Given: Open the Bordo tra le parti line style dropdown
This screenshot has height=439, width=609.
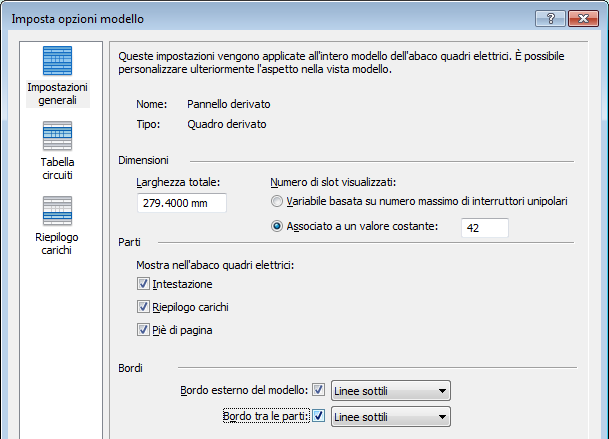Looking at the screenshot, I should click(x=391, y=416).
